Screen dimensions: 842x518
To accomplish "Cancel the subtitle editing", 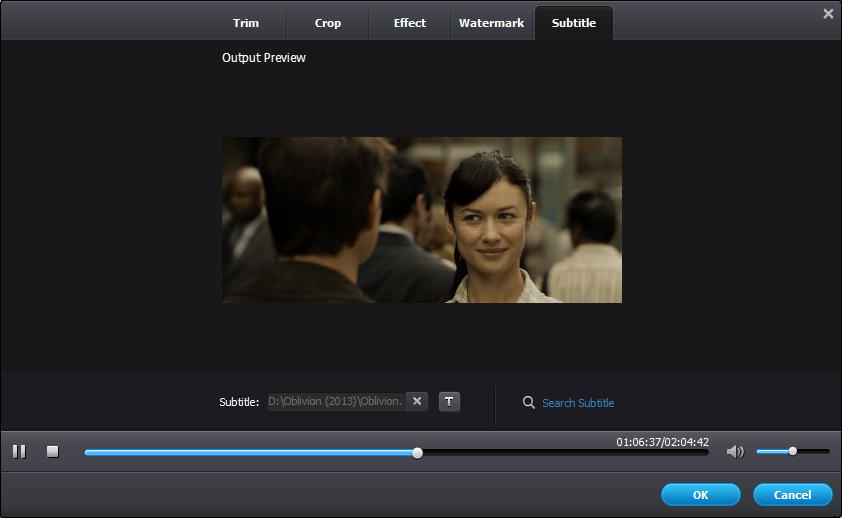I will click(x=793, y=494).
